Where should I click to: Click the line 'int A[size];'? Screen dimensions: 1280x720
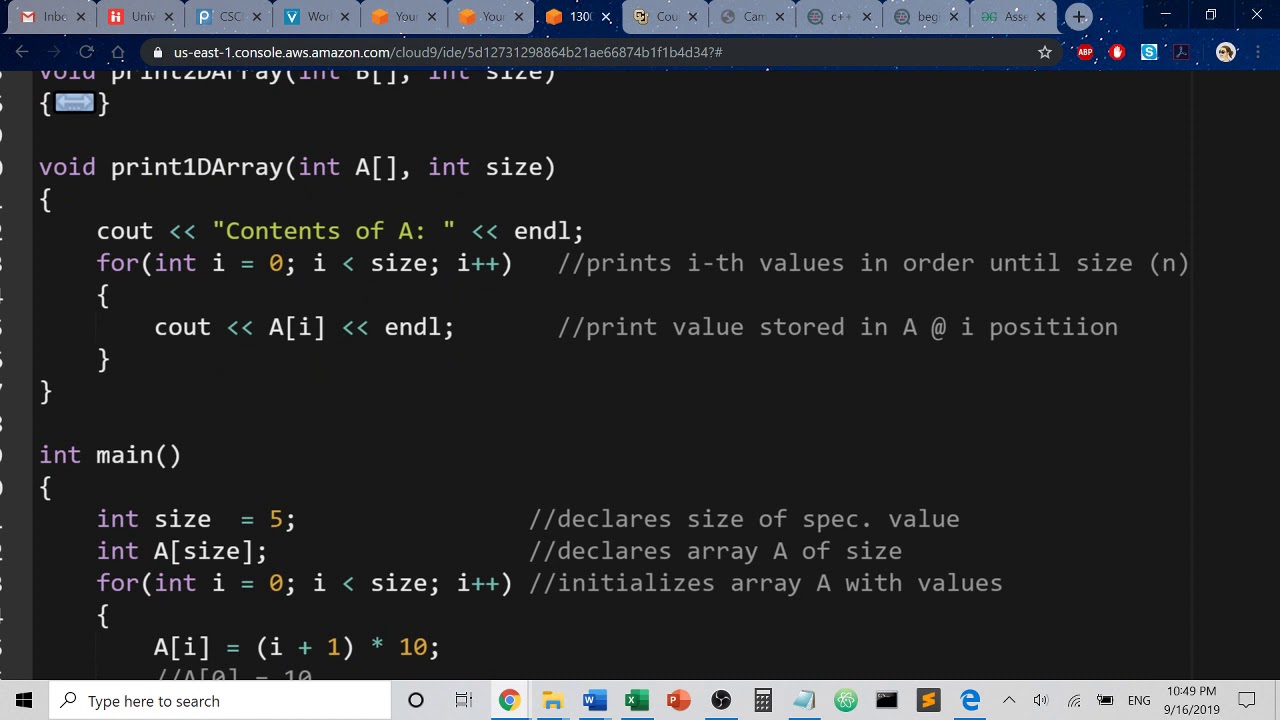(182, 551)
